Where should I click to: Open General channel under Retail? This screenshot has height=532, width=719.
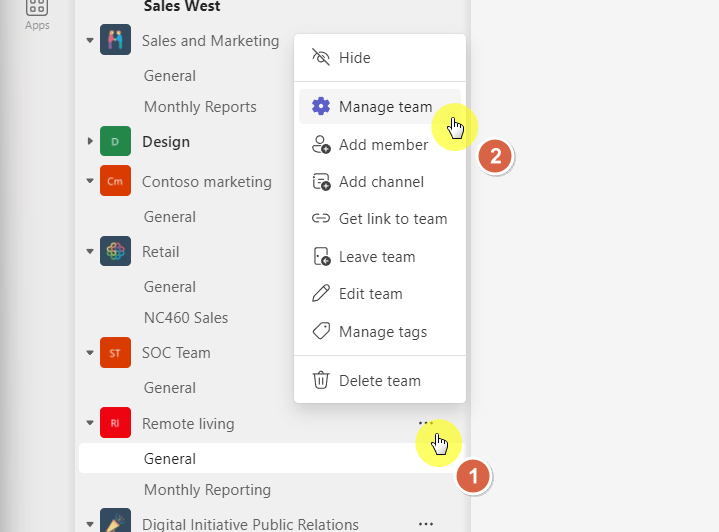(170, 287)
